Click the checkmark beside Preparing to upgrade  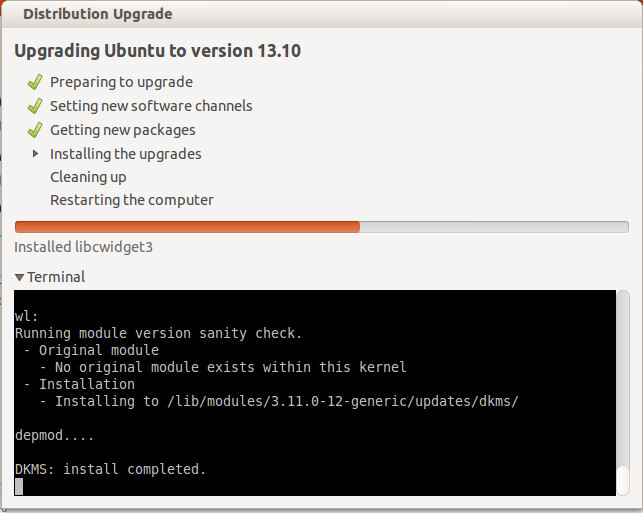point(35,82)
